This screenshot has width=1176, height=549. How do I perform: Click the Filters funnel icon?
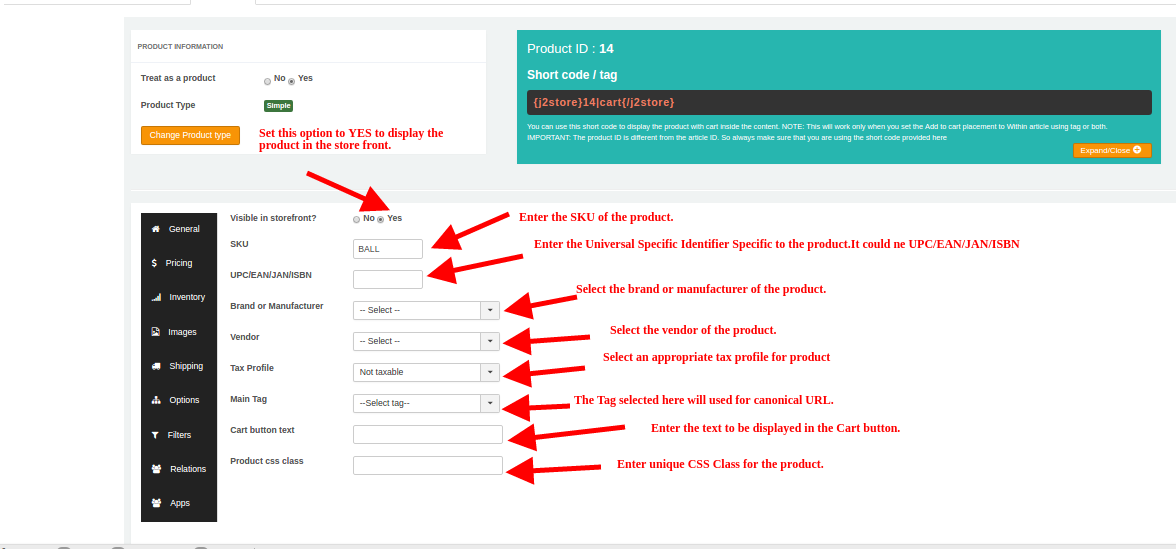pyautogui.click(x=155, y=435)
